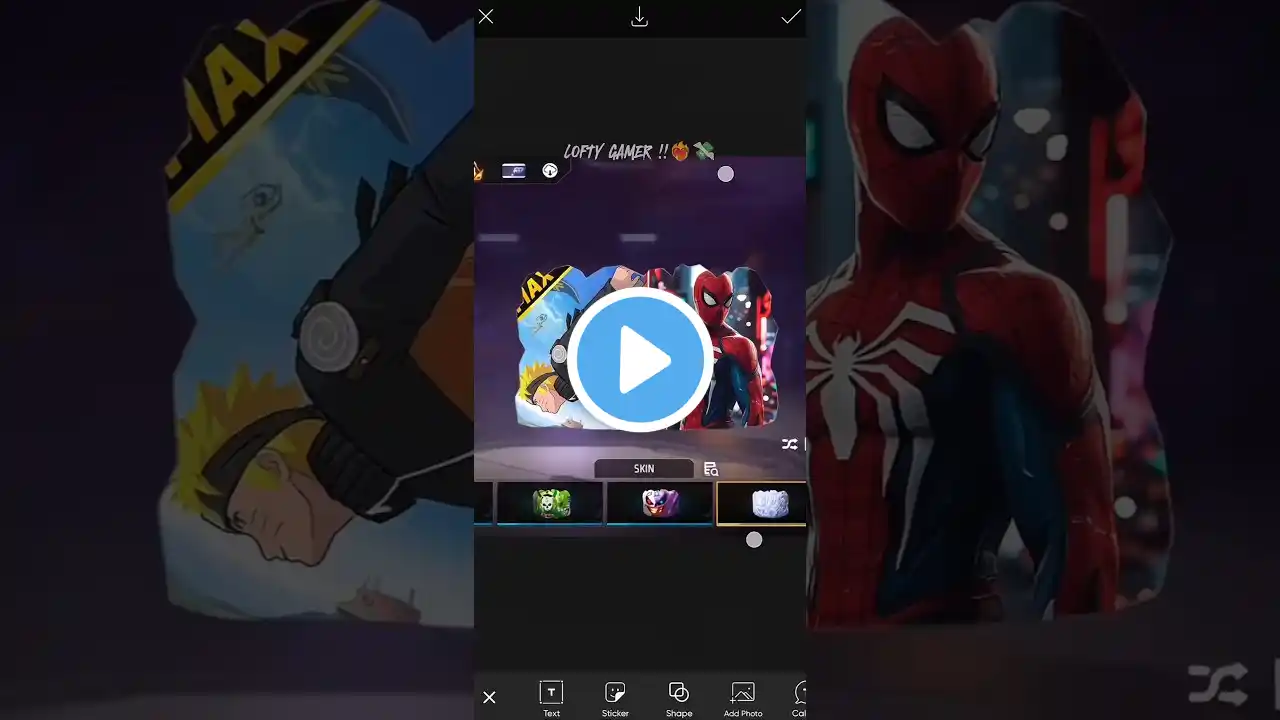1280x720 pixels.
Task: Tap the purple card icon in top strip
Action: coord(514,171)
